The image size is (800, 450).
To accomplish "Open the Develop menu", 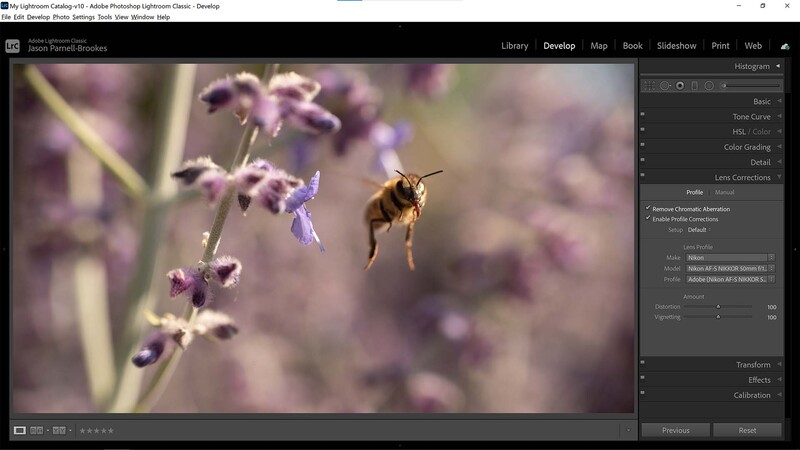I will 38,17.
